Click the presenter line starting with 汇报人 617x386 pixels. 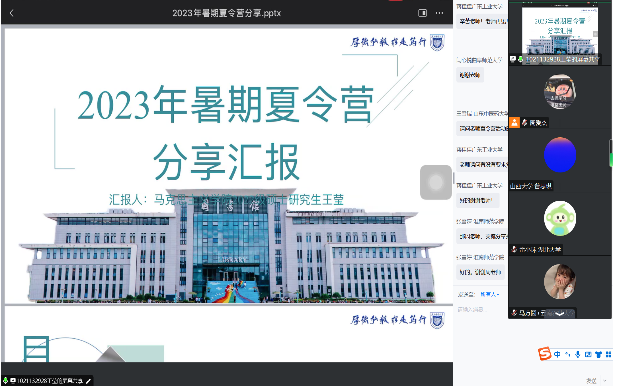(226, 199)
